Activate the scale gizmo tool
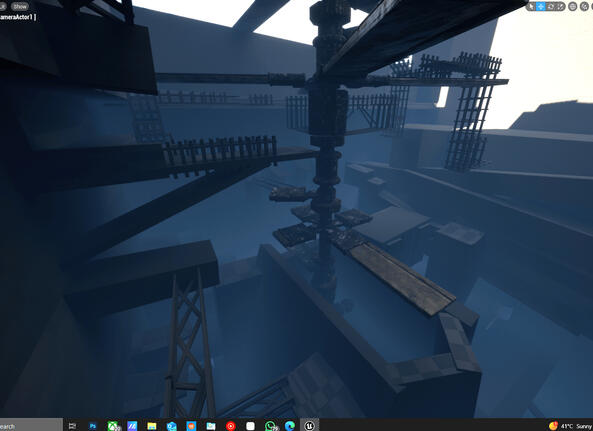The height and width of the screenshot is (431, 593). [560, 6]
